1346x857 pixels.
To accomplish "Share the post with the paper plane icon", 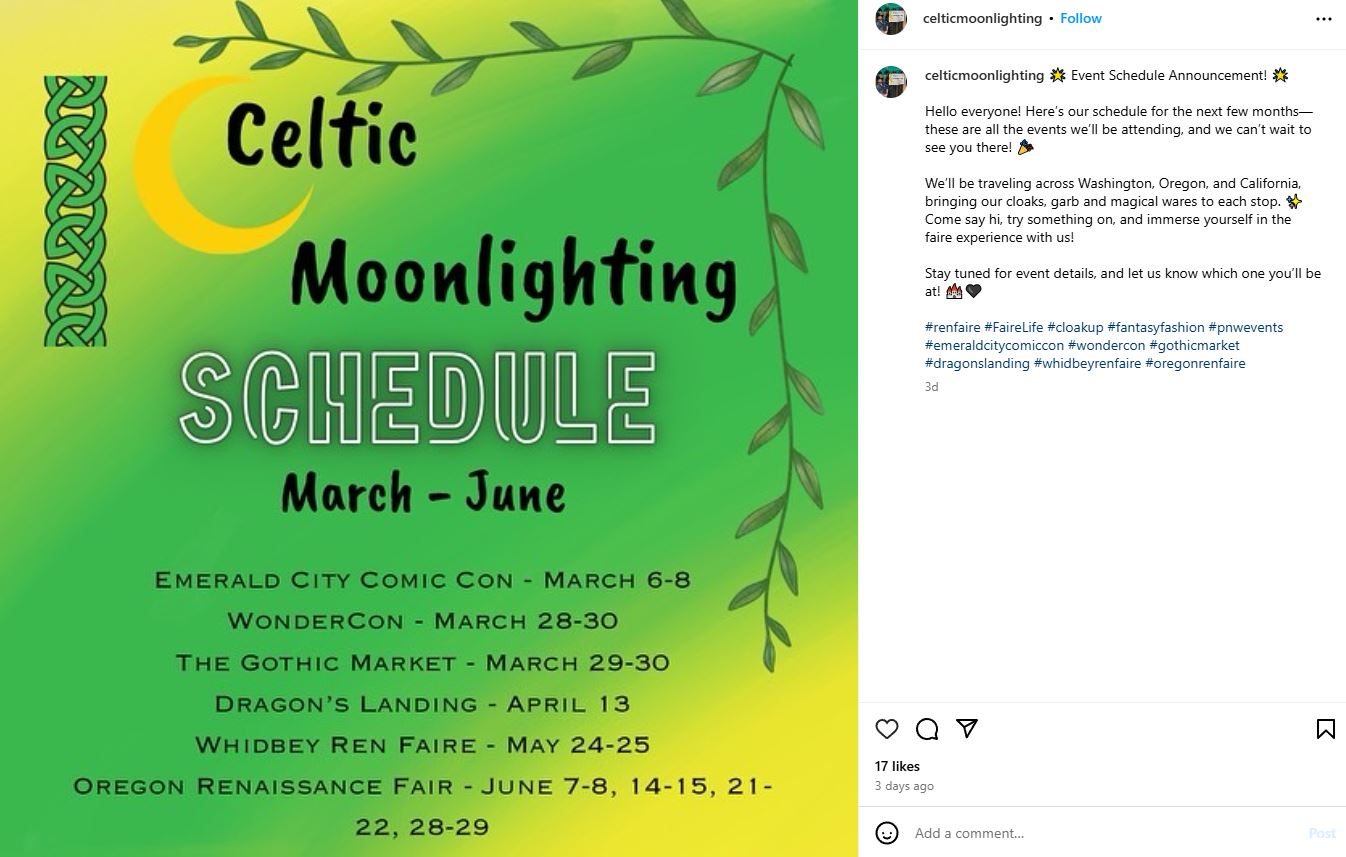I will [x=967, y=728].
